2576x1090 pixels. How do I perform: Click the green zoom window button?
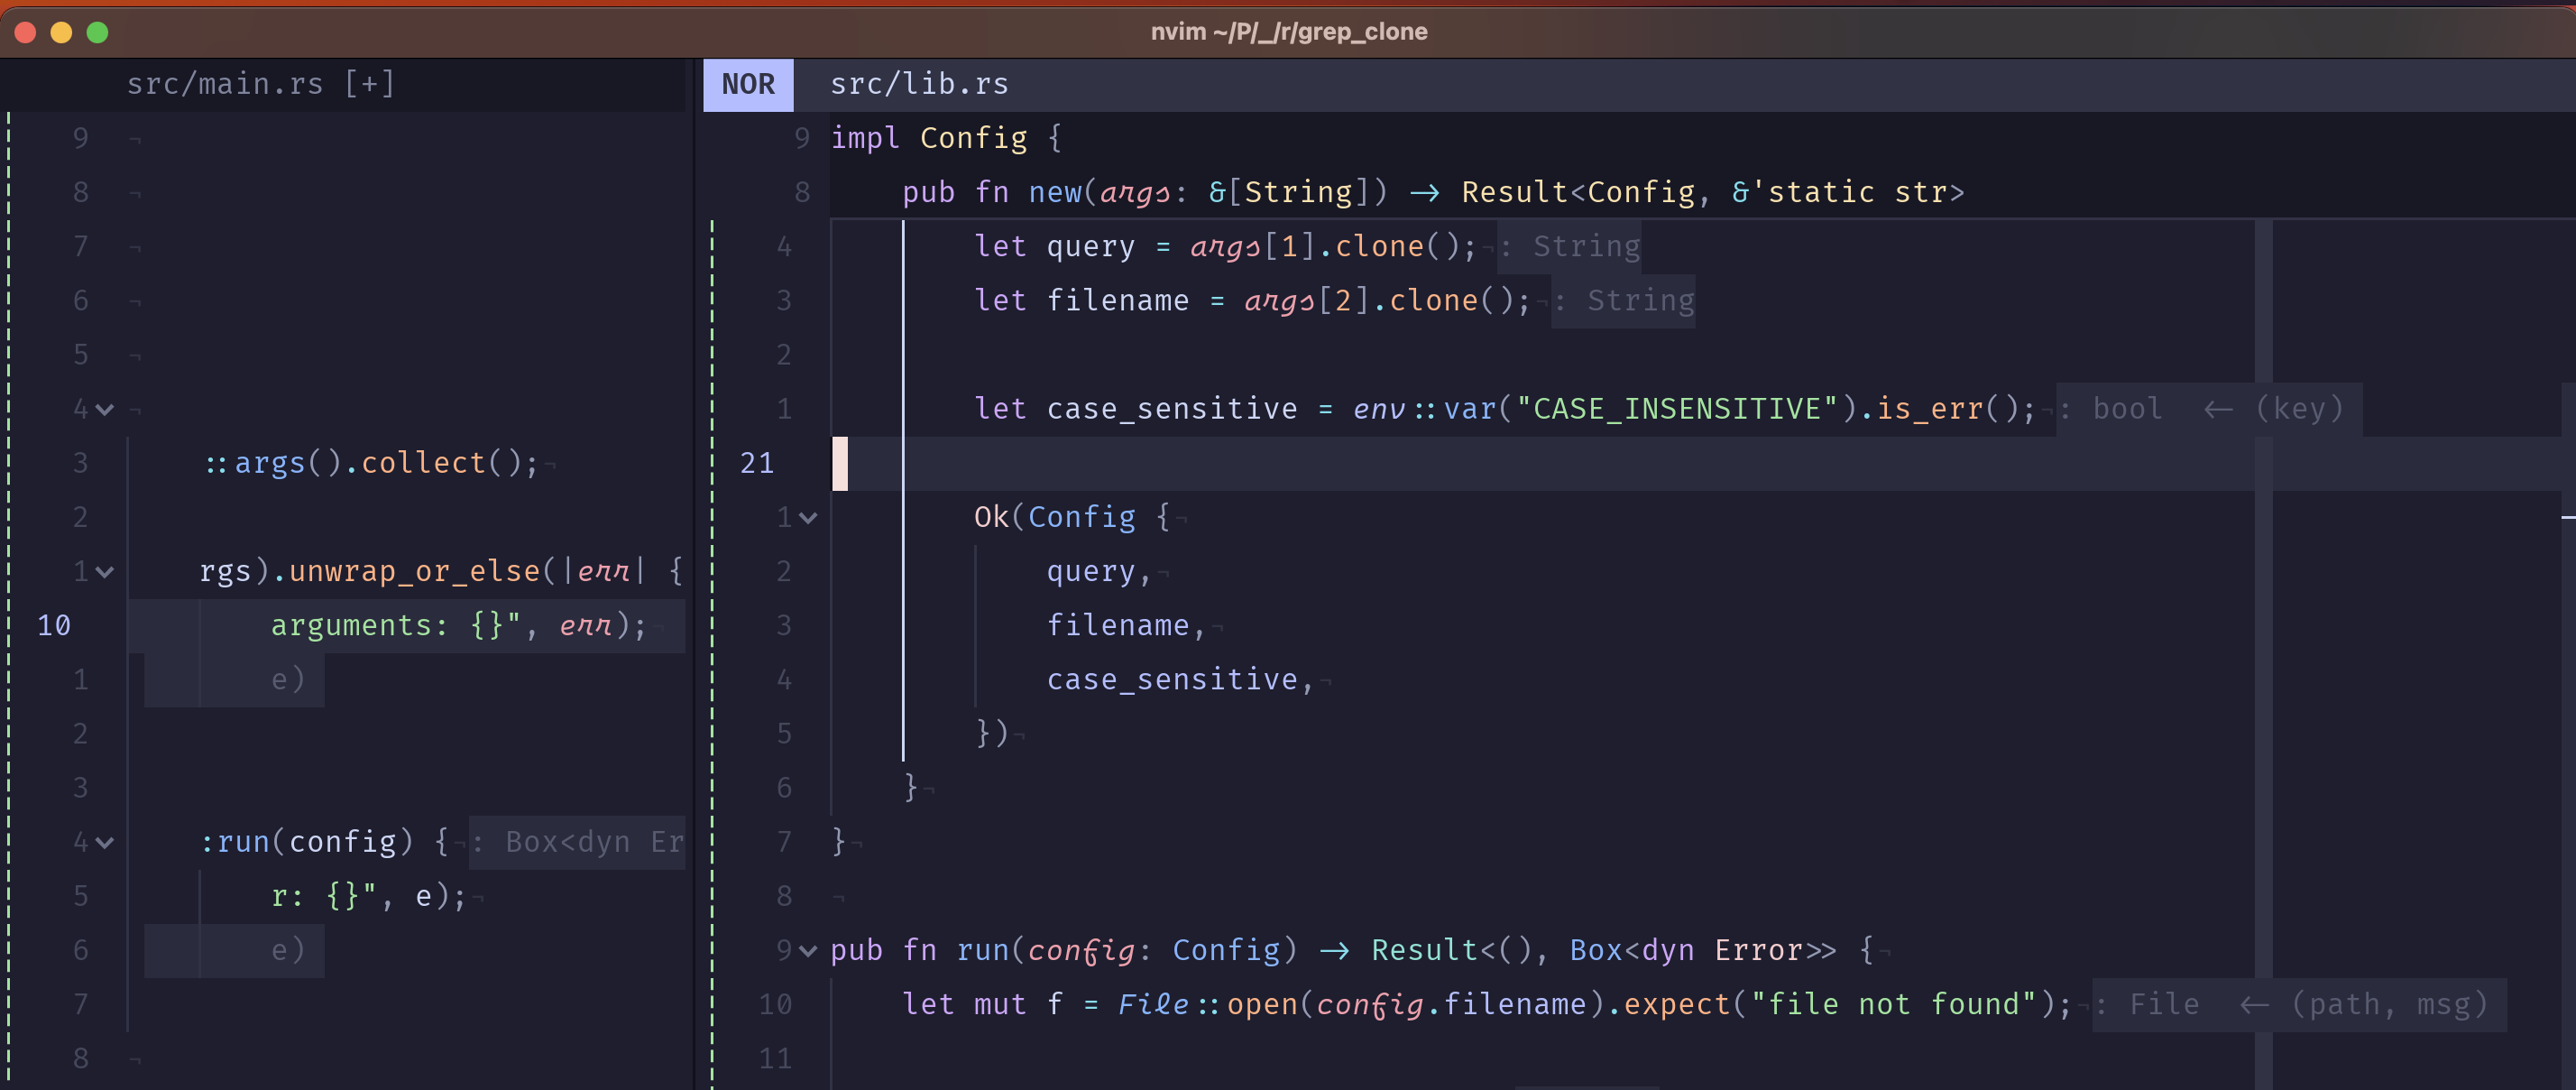(x=97, y=32)
